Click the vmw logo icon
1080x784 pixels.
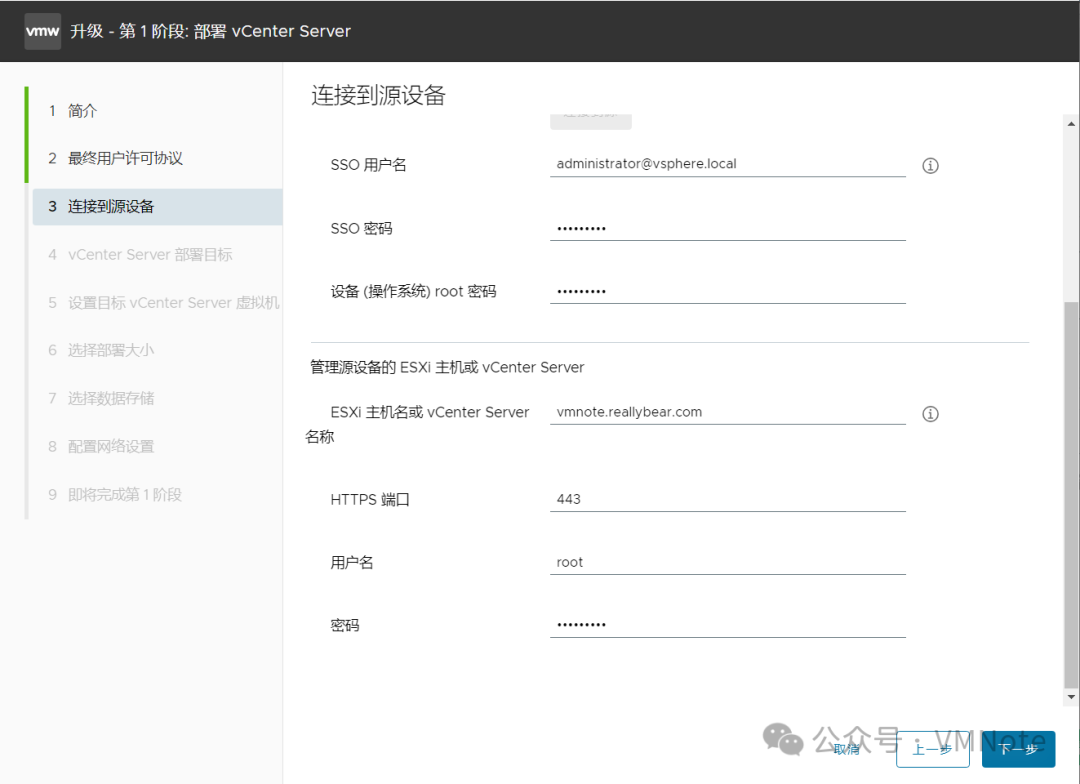43,31
